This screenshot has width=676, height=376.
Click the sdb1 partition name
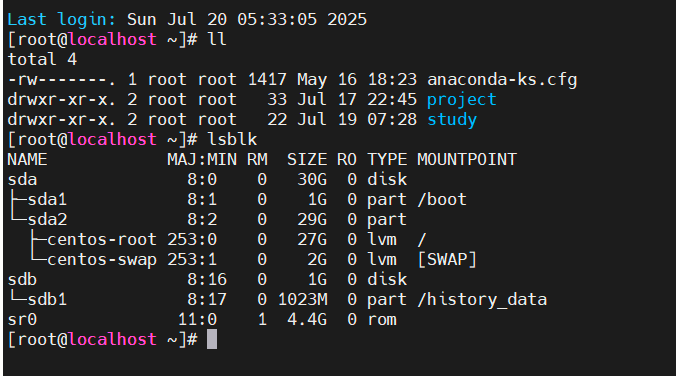point(47,300)
